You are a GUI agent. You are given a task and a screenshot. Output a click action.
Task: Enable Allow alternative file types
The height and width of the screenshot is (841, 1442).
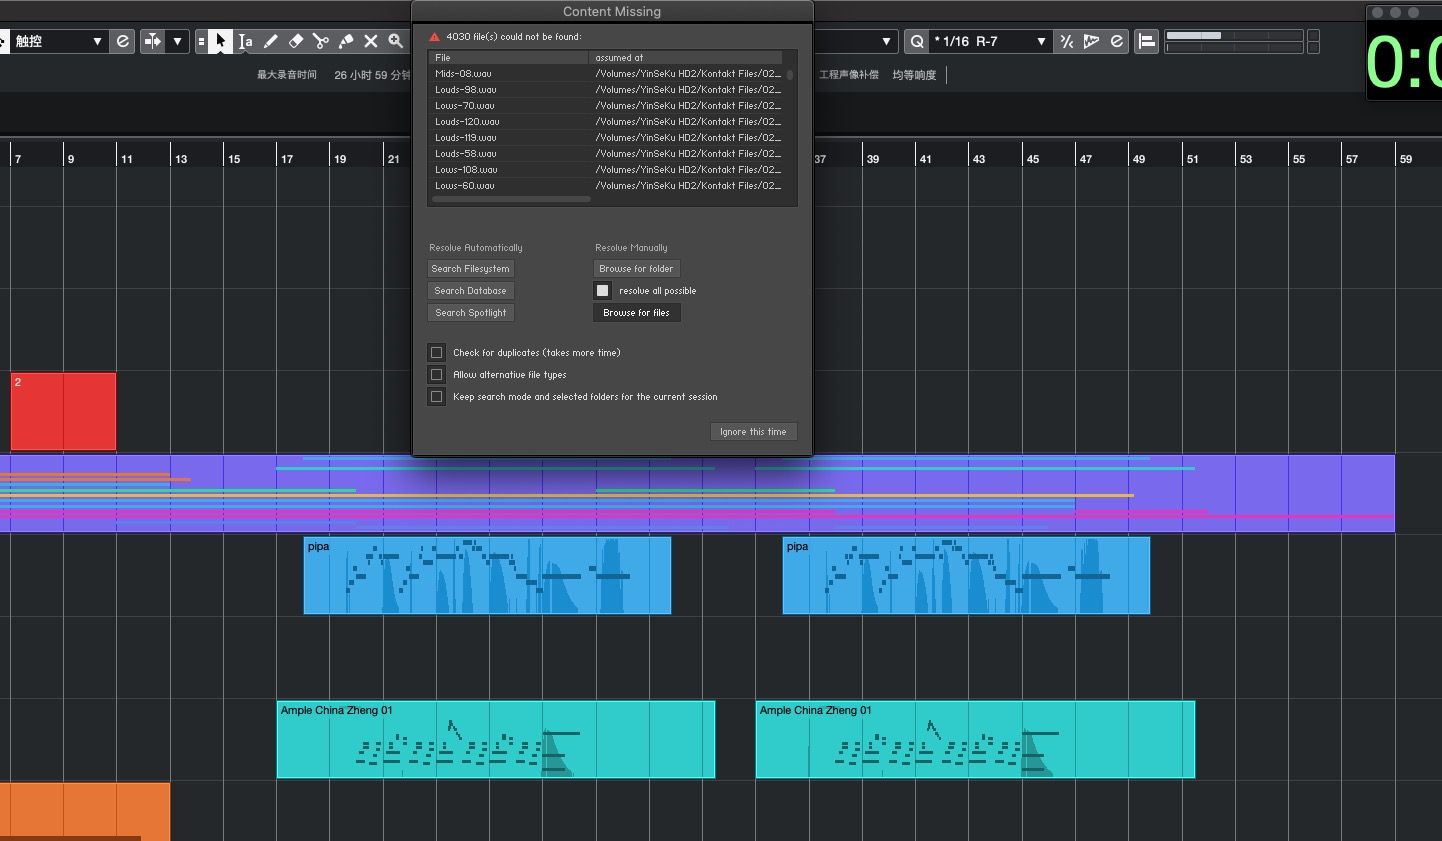point(436,374)
